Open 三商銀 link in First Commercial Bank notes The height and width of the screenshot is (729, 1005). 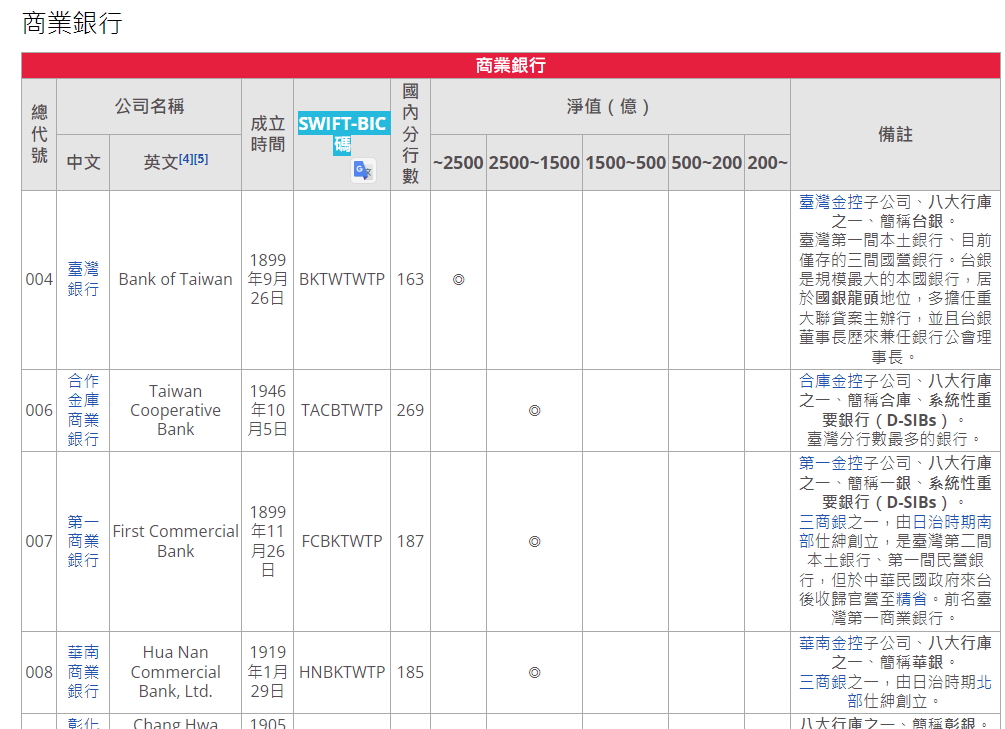(823, 522)
